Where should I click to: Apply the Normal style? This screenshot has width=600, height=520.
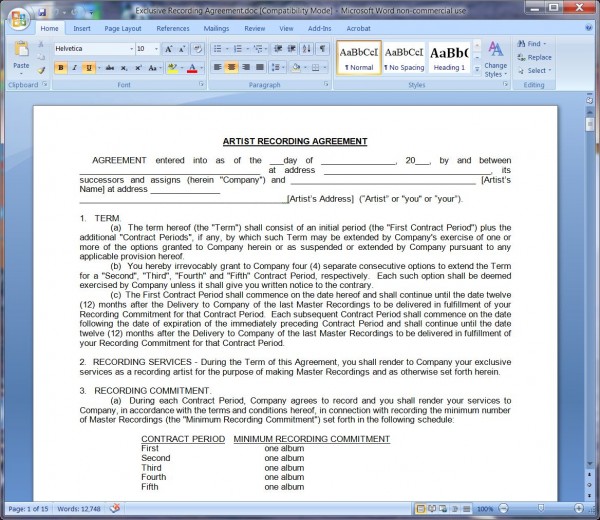click(359, 58)
